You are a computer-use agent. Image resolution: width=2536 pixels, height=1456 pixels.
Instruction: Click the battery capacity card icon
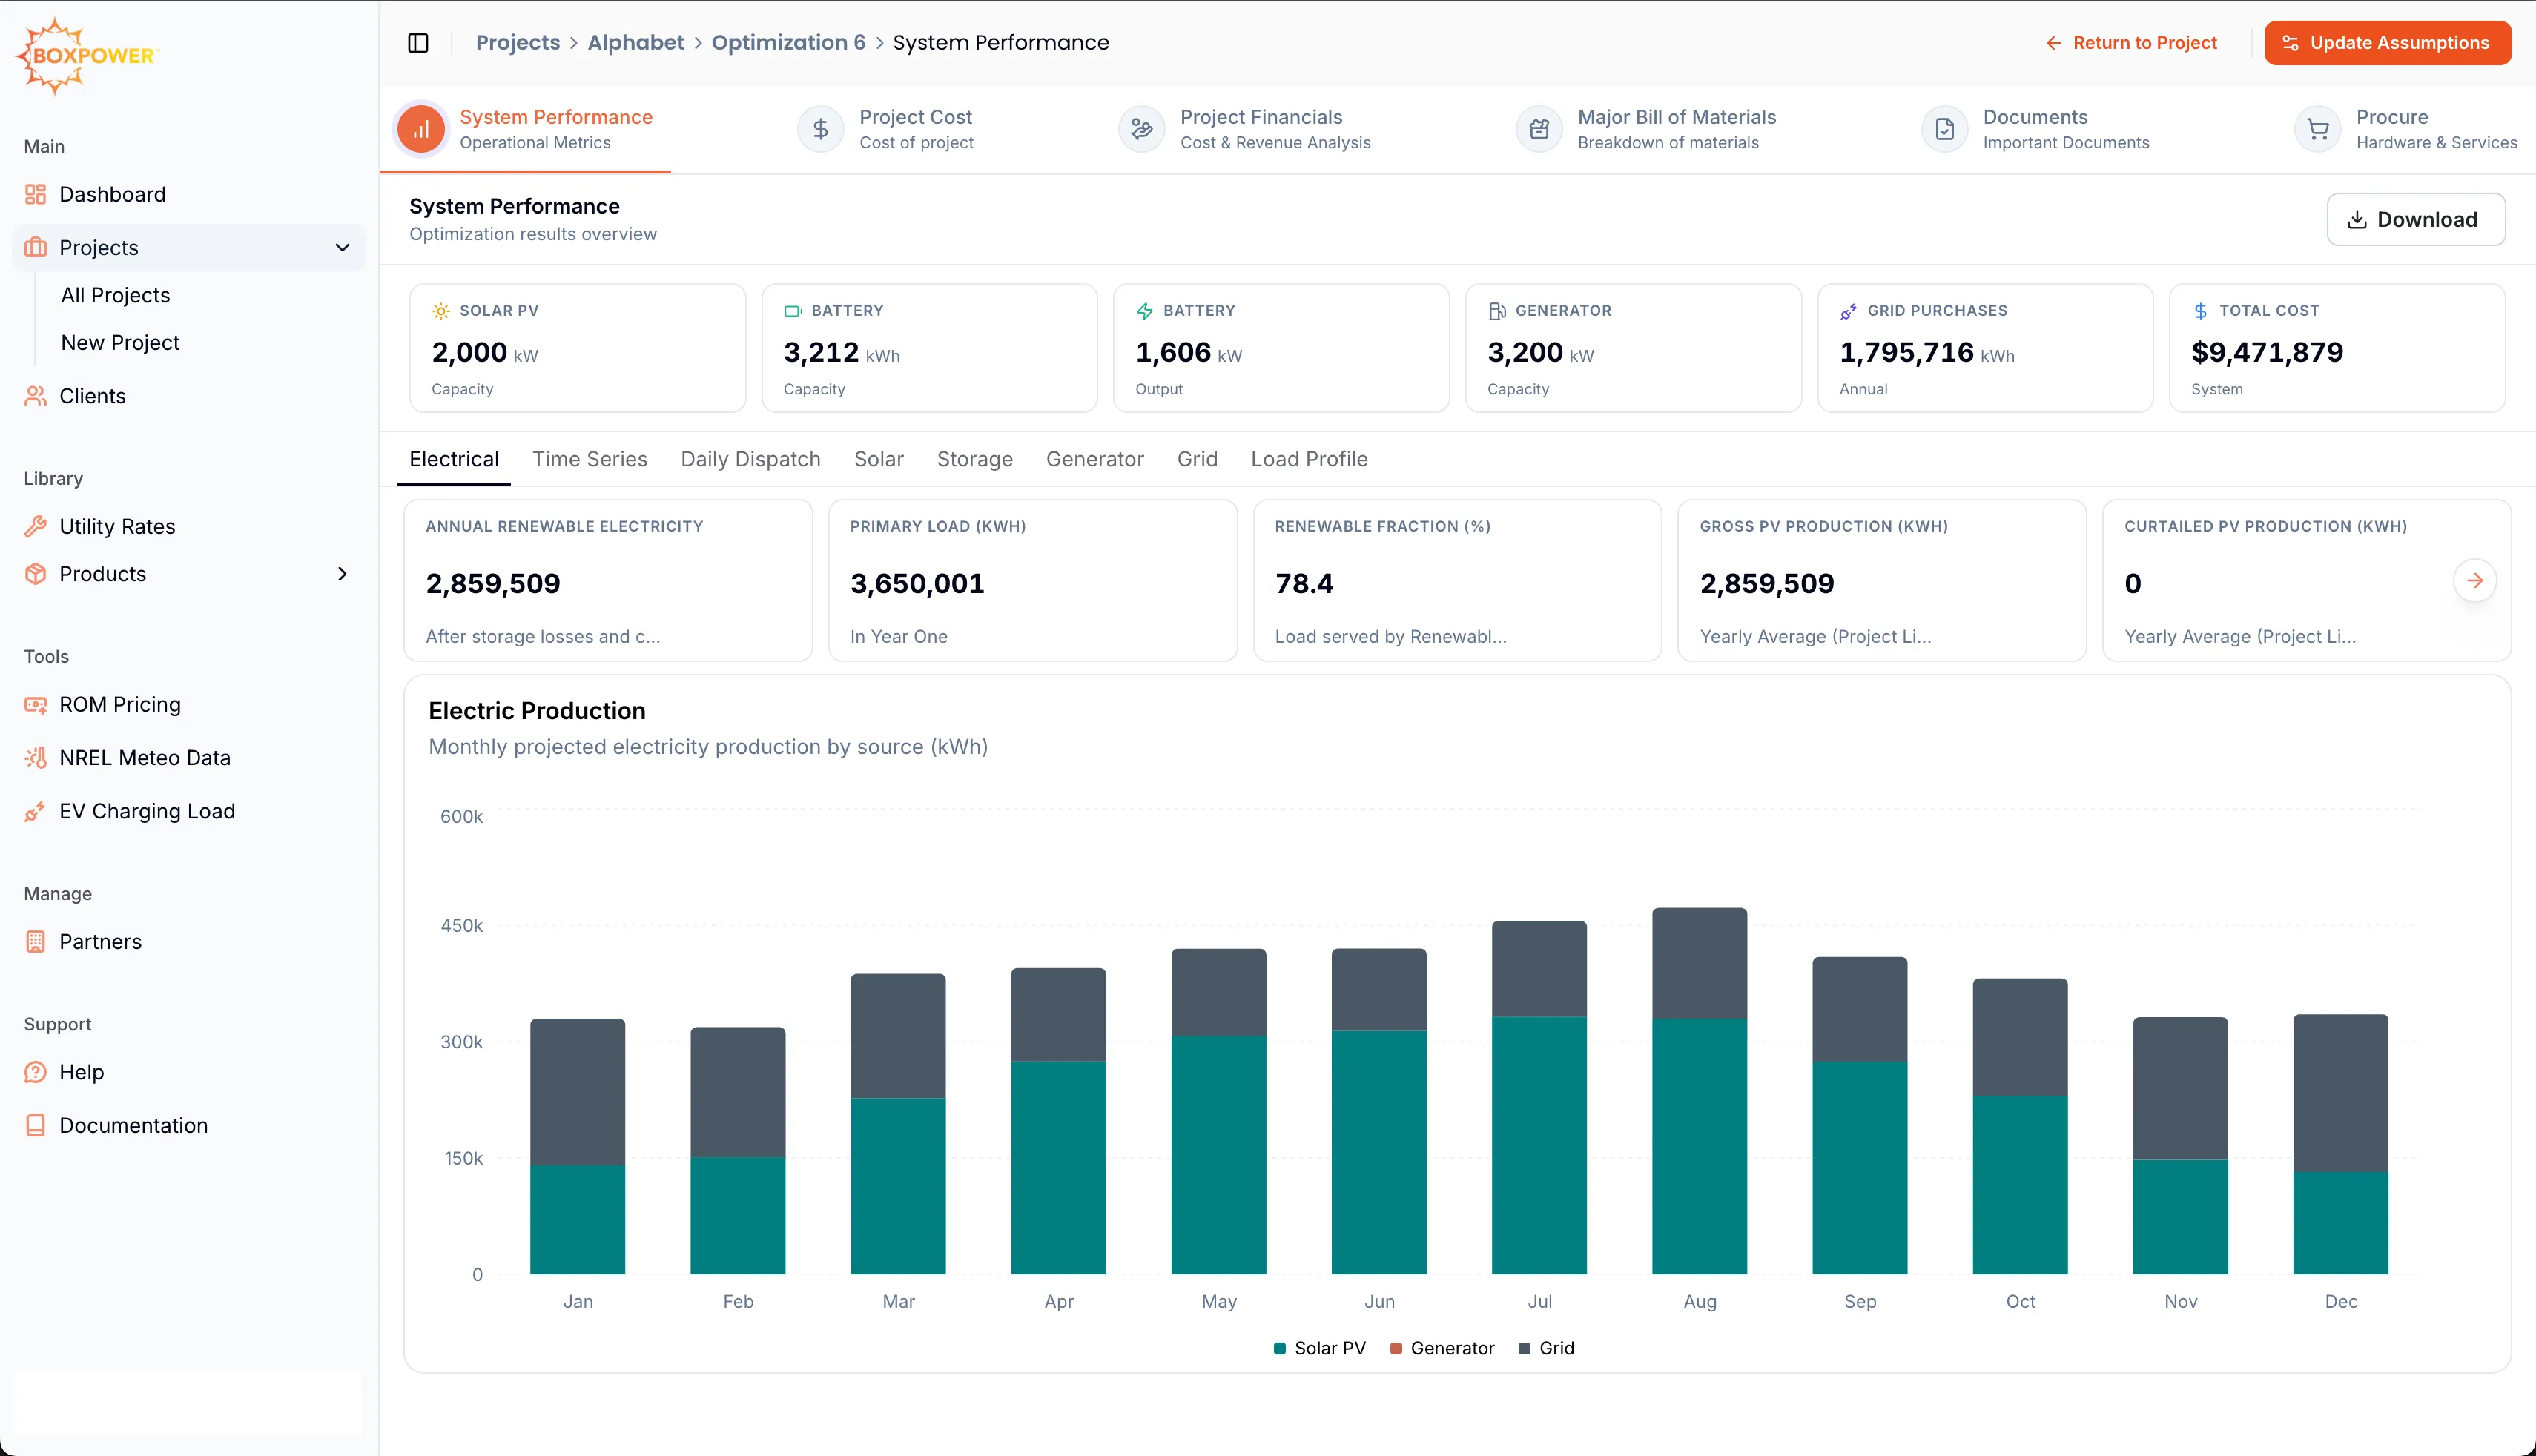coord(793,311)
